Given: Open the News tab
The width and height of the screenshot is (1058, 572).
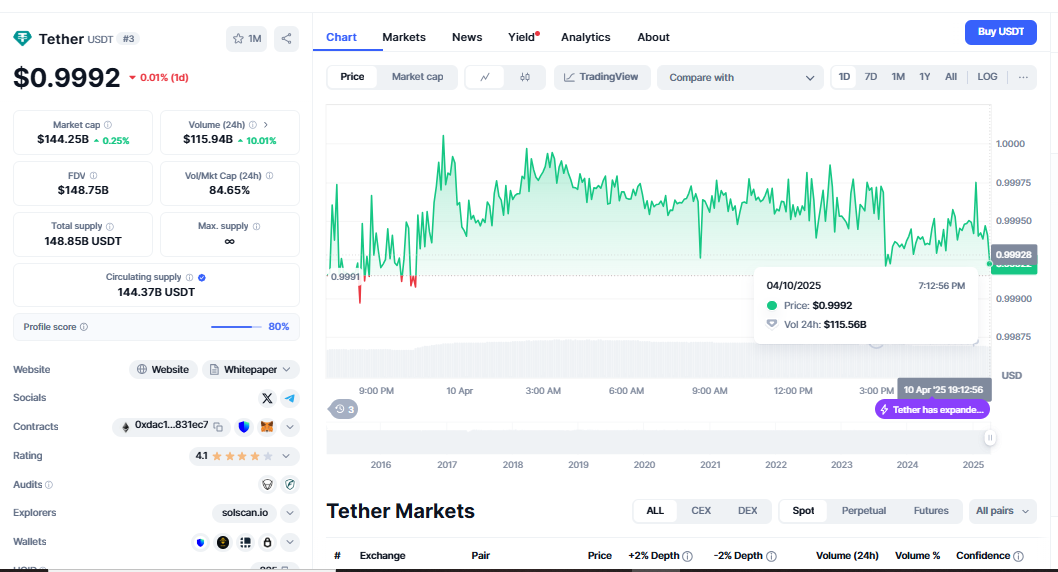Looking at the screenshot, I should 467,37.
